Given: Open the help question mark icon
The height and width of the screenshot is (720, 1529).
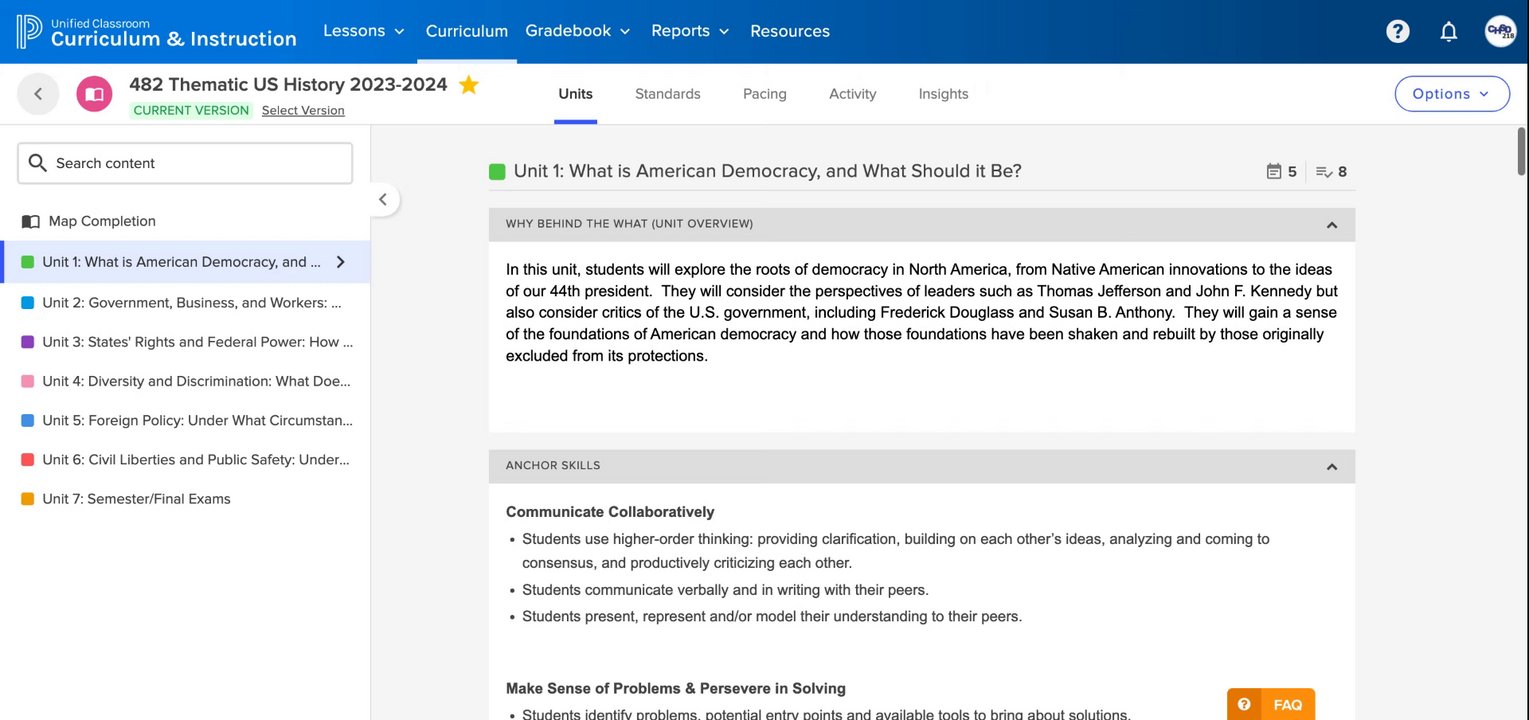Looking at the screenshot, I should point(1397,31).
